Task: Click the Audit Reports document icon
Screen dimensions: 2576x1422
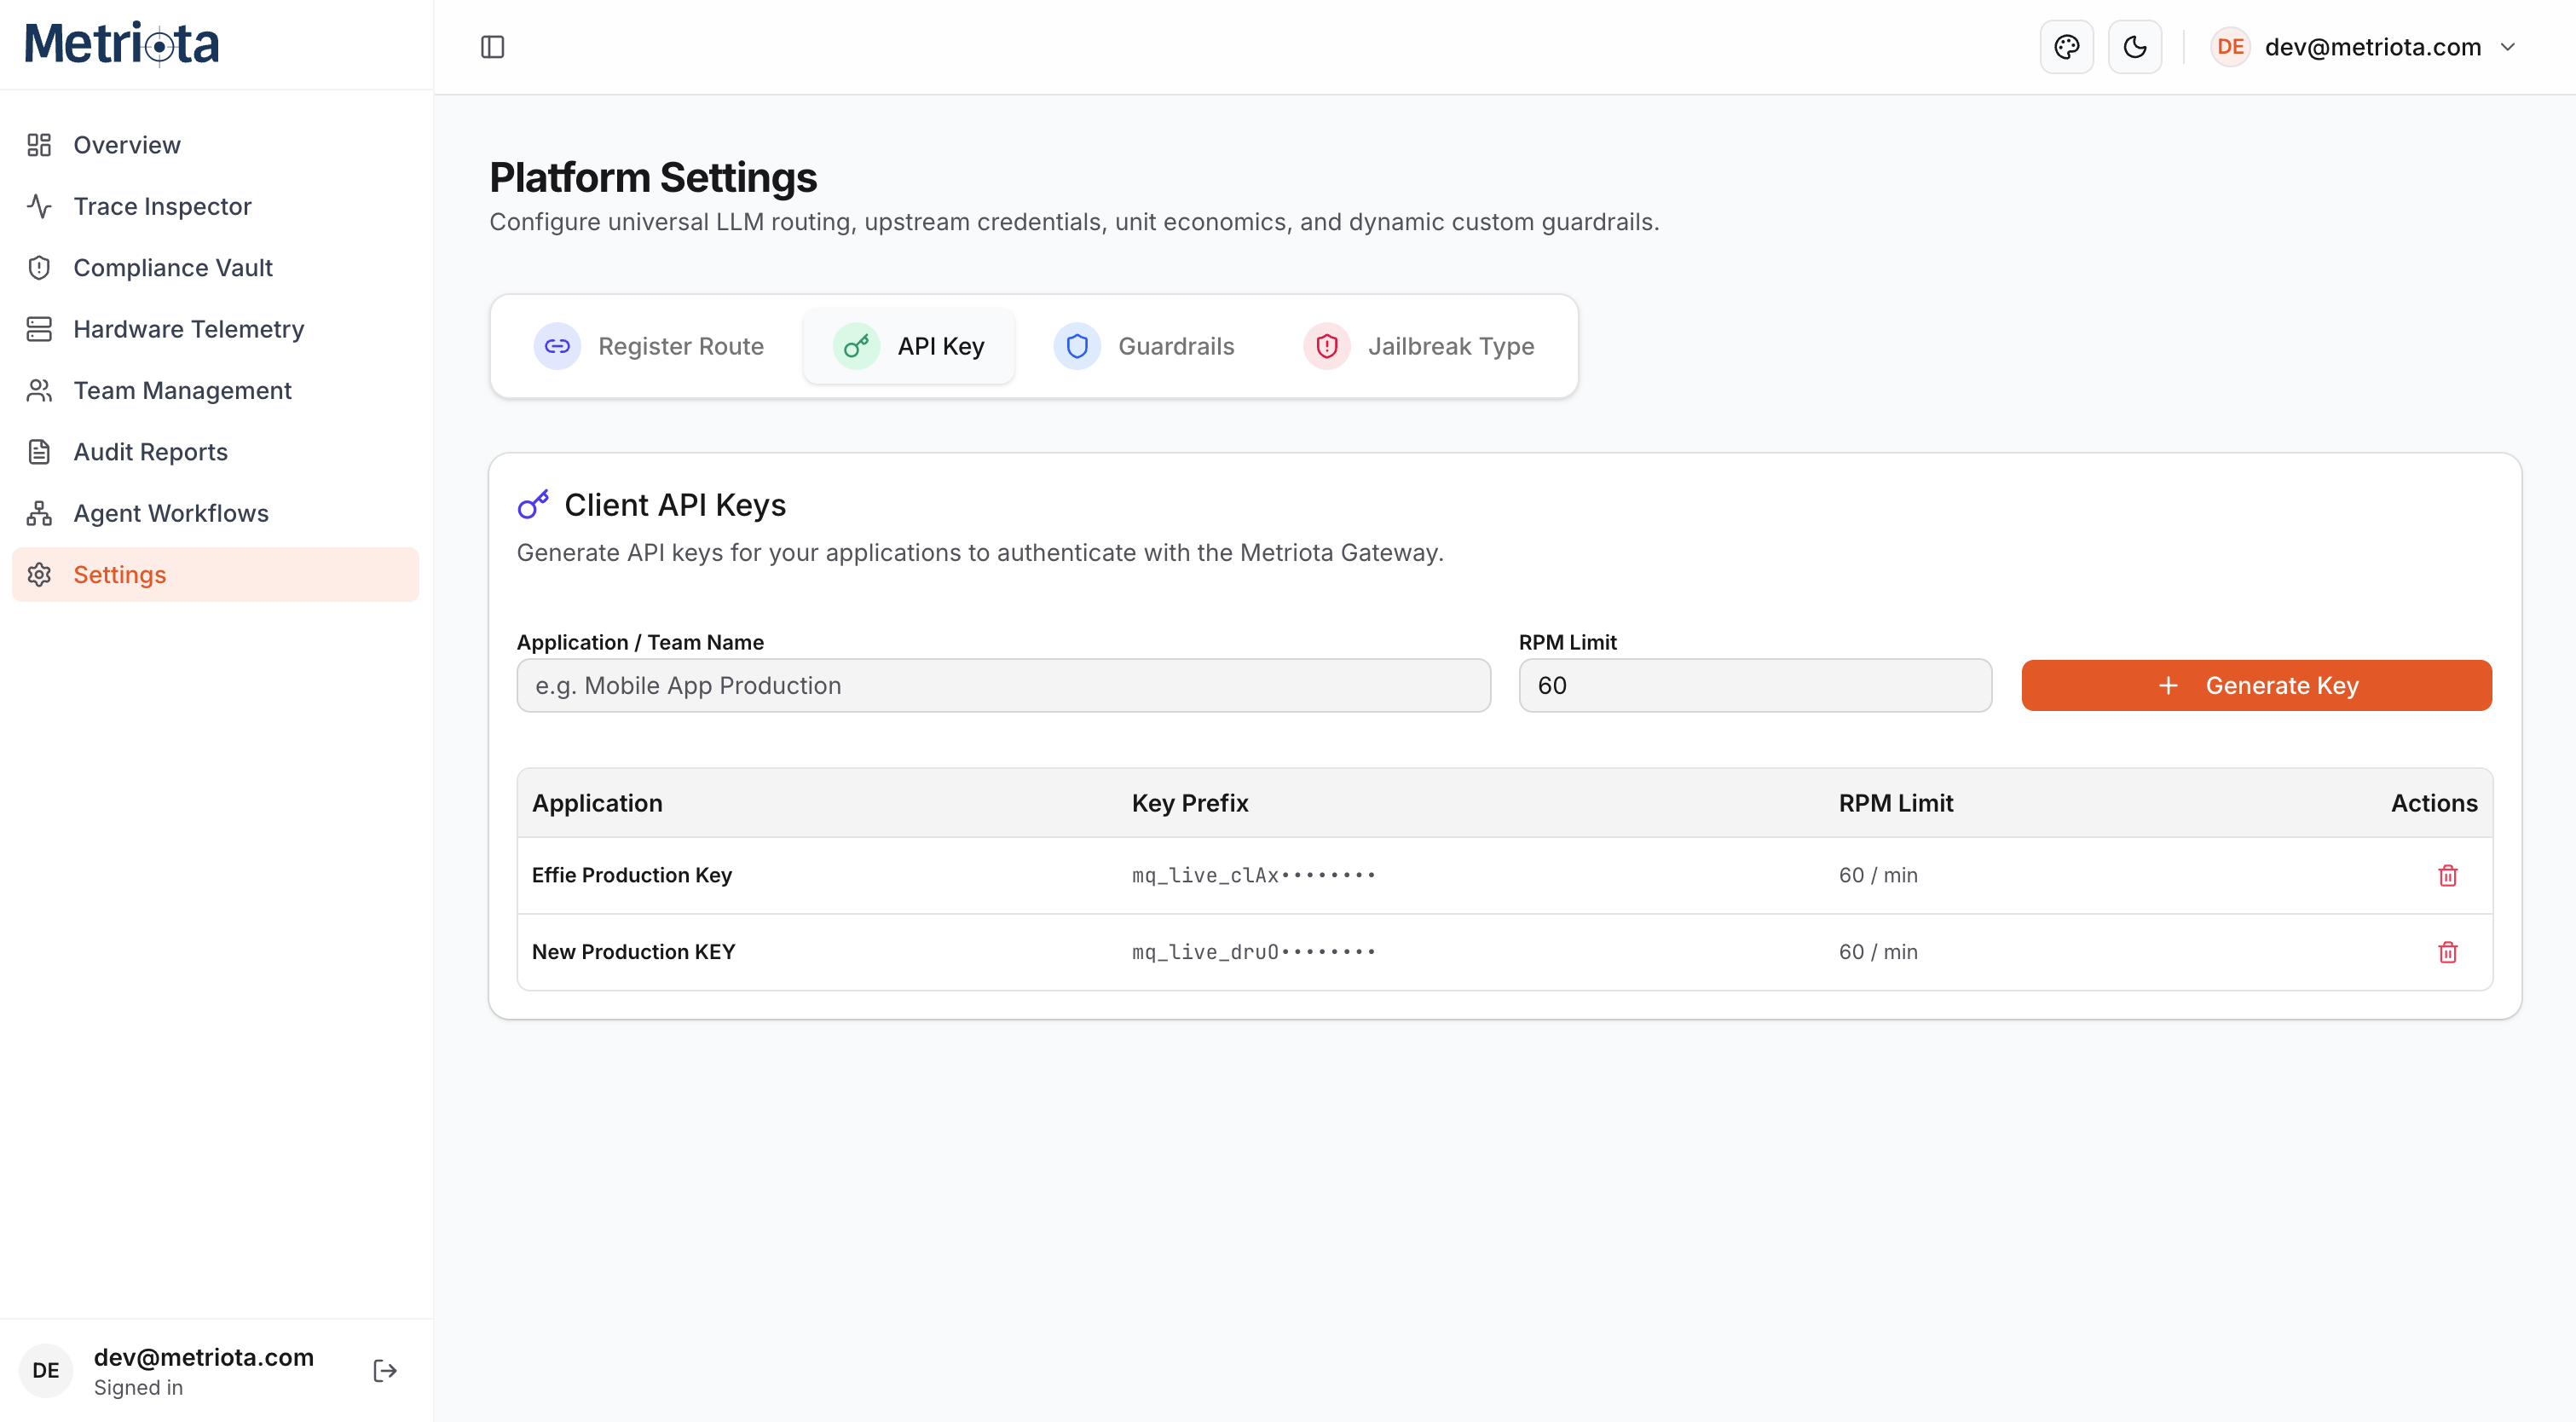Action: (39, 452)
